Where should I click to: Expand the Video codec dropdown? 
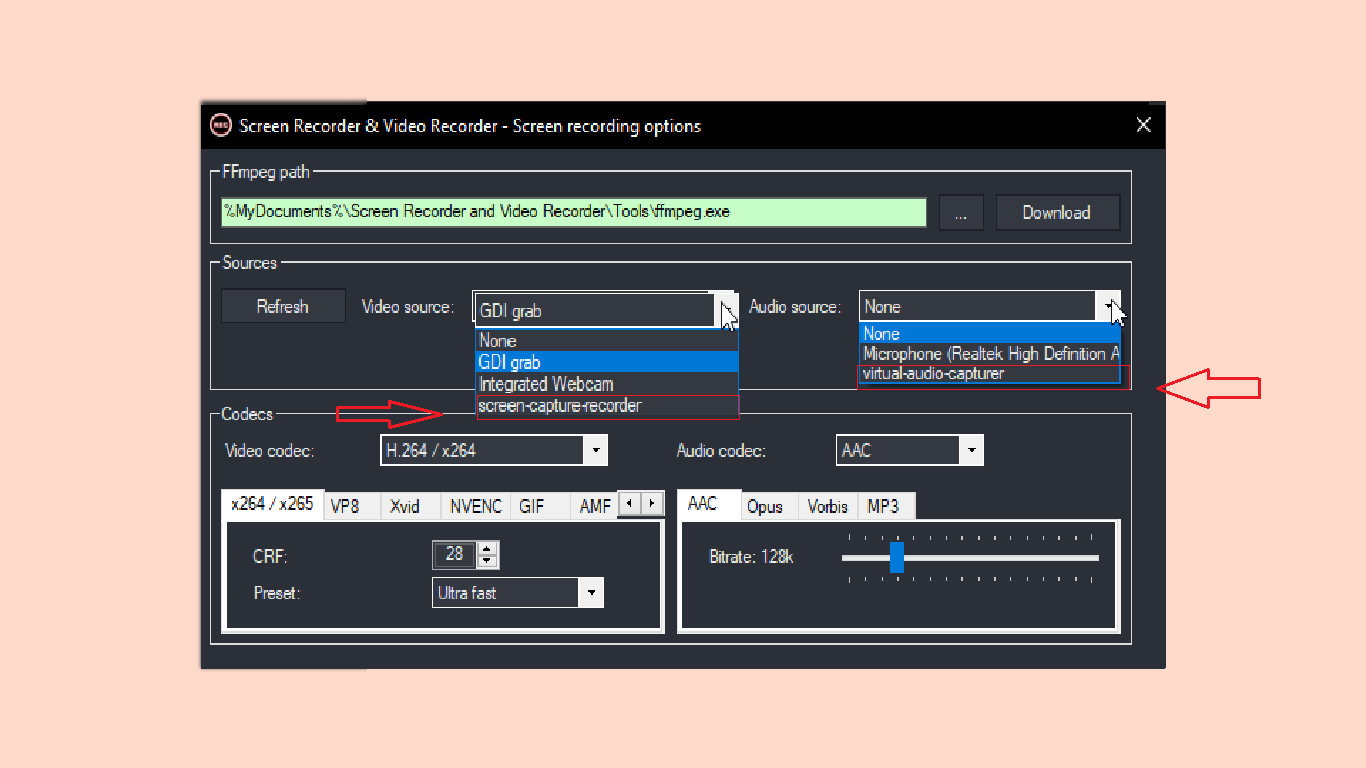[x=596, y=451]
